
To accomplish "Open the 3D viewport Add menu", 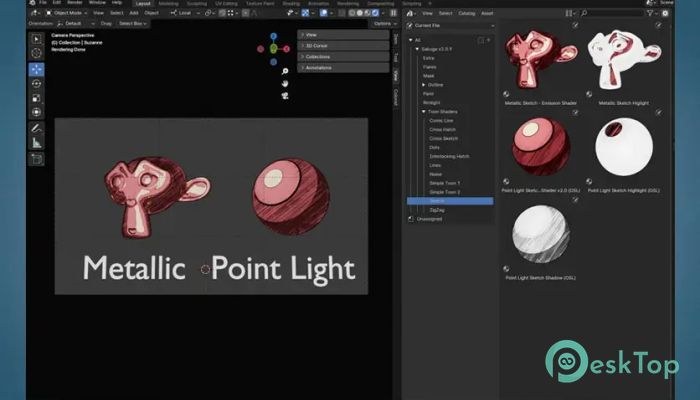I will coord(133,13).
